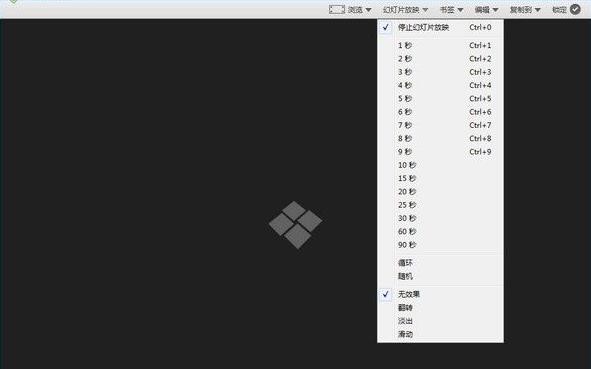Enable the 随机 random option
The image size is (591, 369).
440,276
